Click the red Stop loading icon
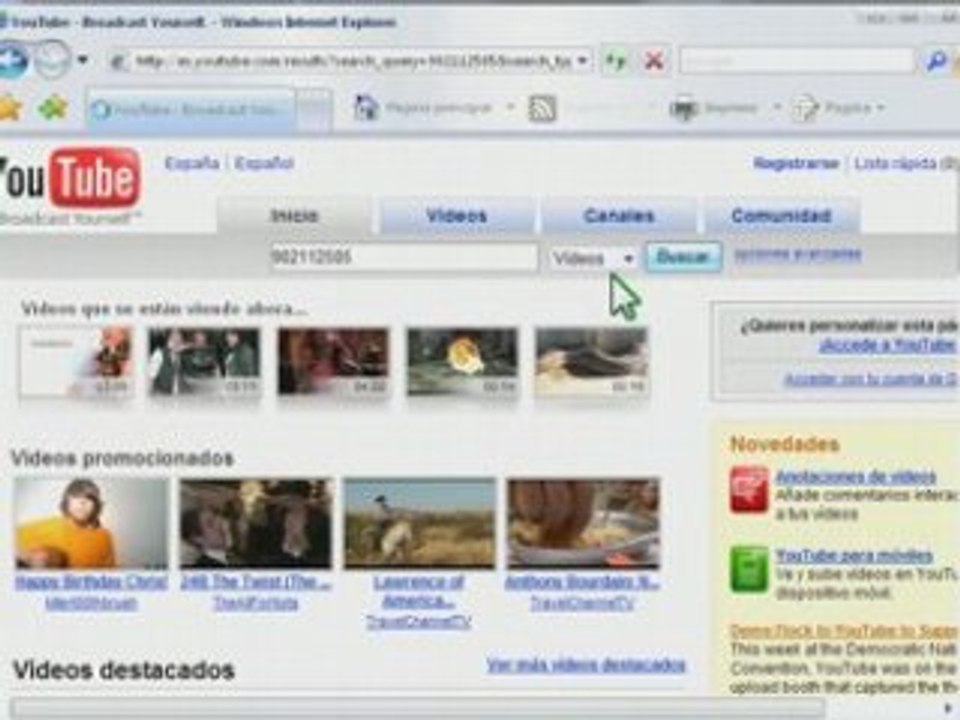Viewport: 960px width, 720px height. 654,61
